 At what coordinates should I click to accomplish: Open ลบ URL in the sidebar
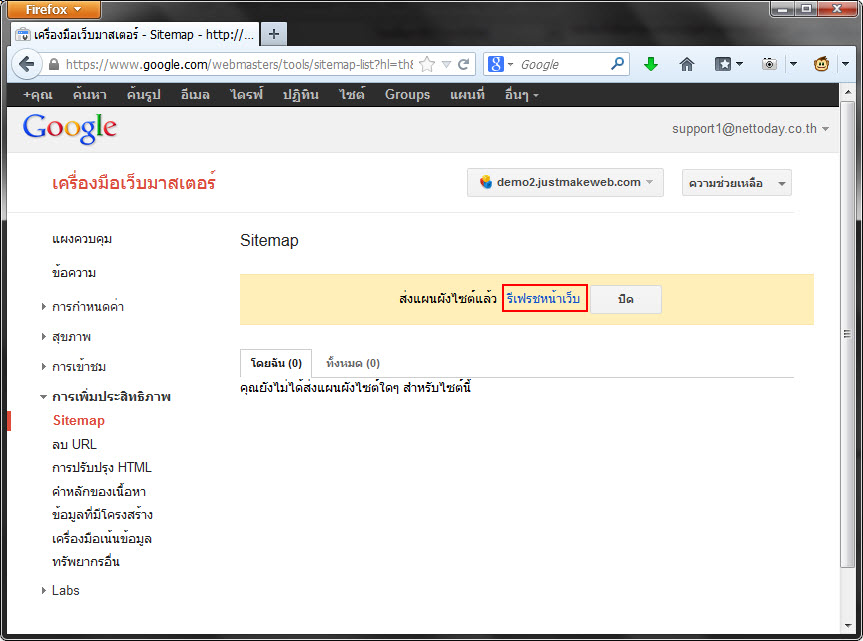click(x=74, y=444)
